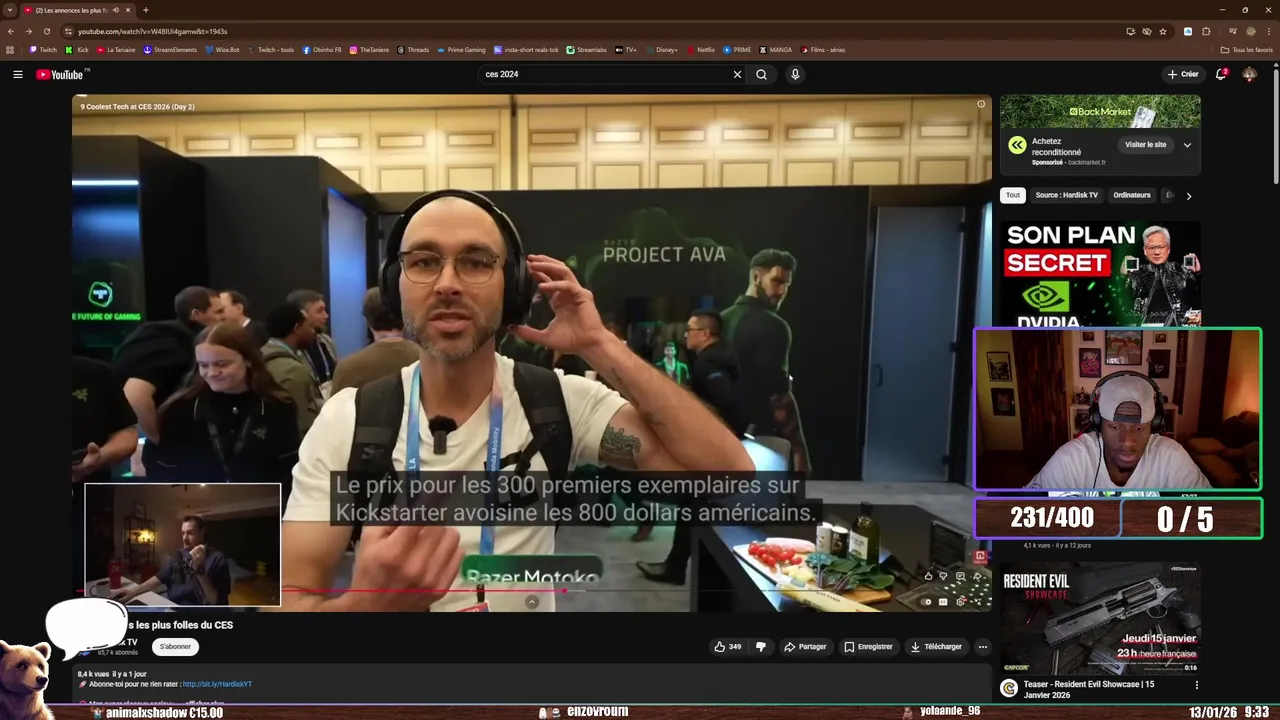Open the YouTube hamburger guide menu

pos(17,74)
